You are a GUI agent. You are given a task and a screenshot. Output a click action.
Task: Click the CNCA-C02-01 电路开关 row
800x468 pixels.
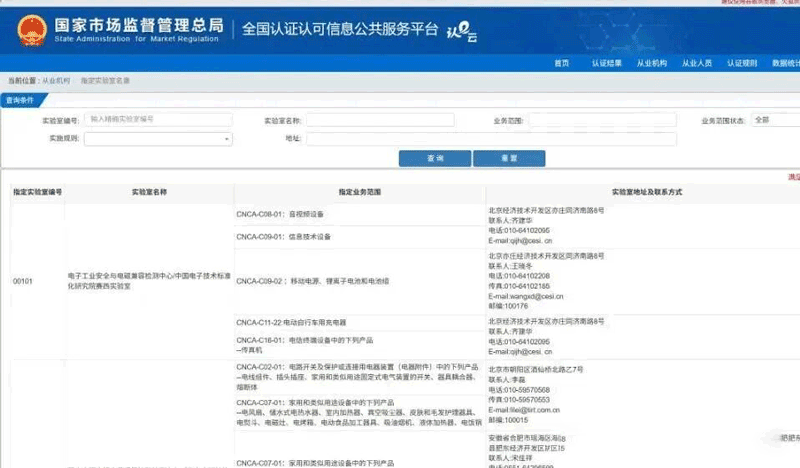(x=360, y=377)
